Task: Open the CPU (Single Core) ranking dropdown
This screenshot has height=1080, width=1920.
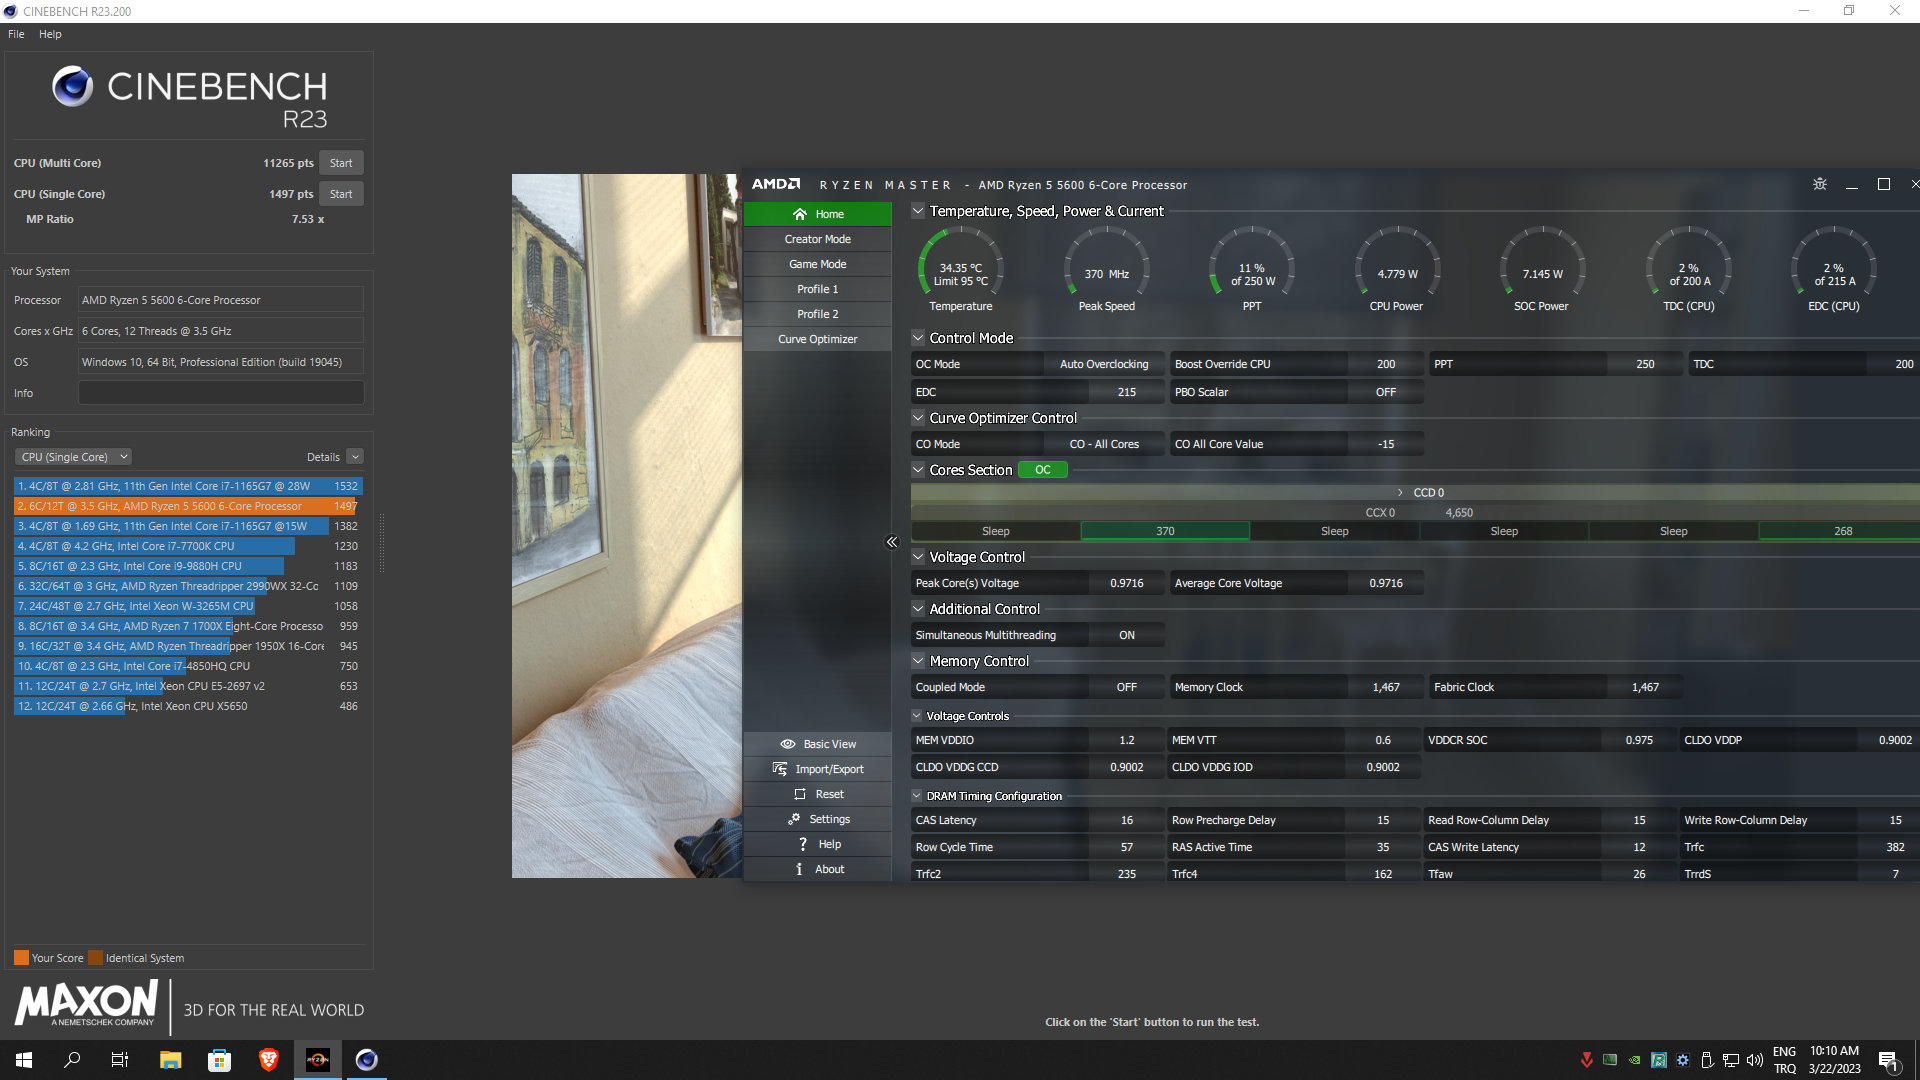Action: coord(73,457)
